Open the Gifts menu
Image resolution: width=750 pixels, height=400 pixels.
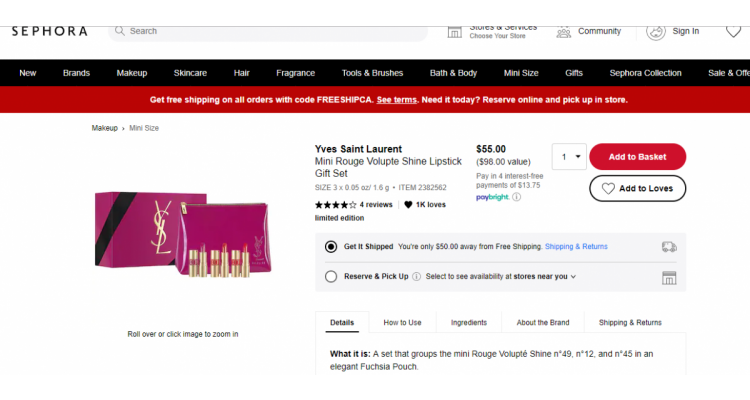coord(574,73)
